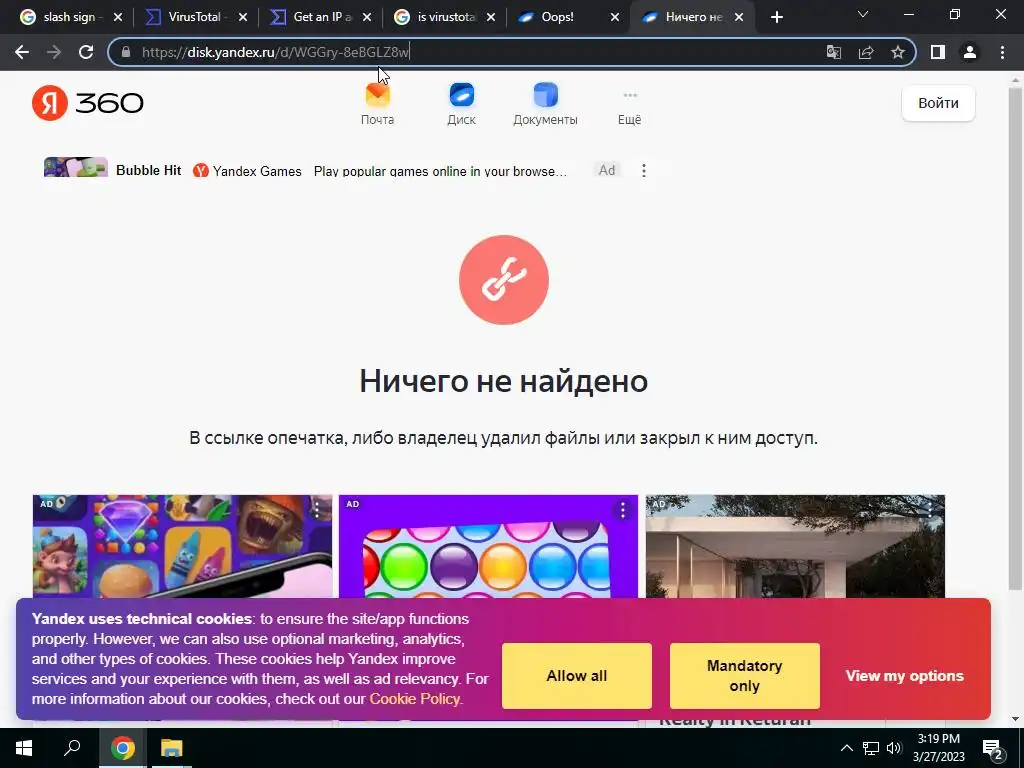Open the notifications action center
1024x768 pixels.
click(993, 750)
